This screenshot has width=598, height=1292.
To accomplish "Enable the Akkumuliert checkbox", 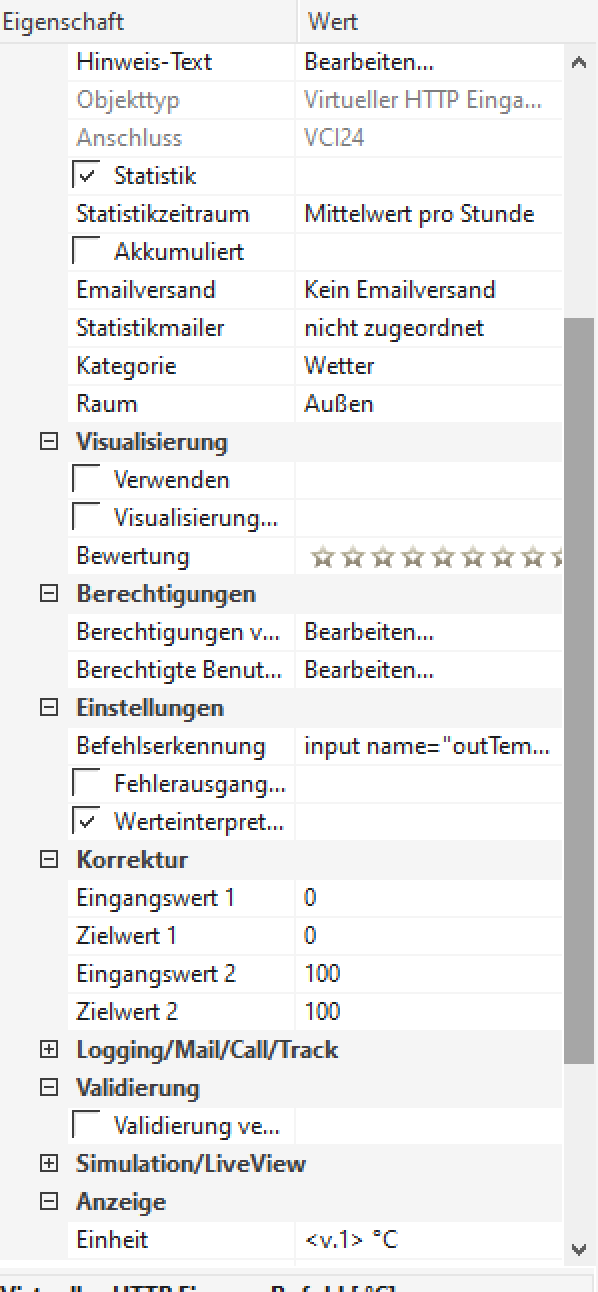I will [x=88, y=252].
